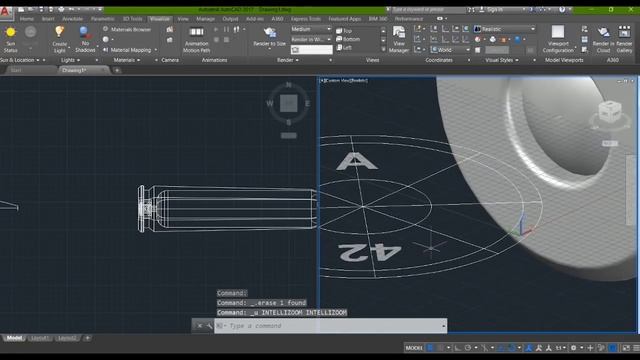Click the create camera icon
The image size is (640, 360).
pos(169,29)
